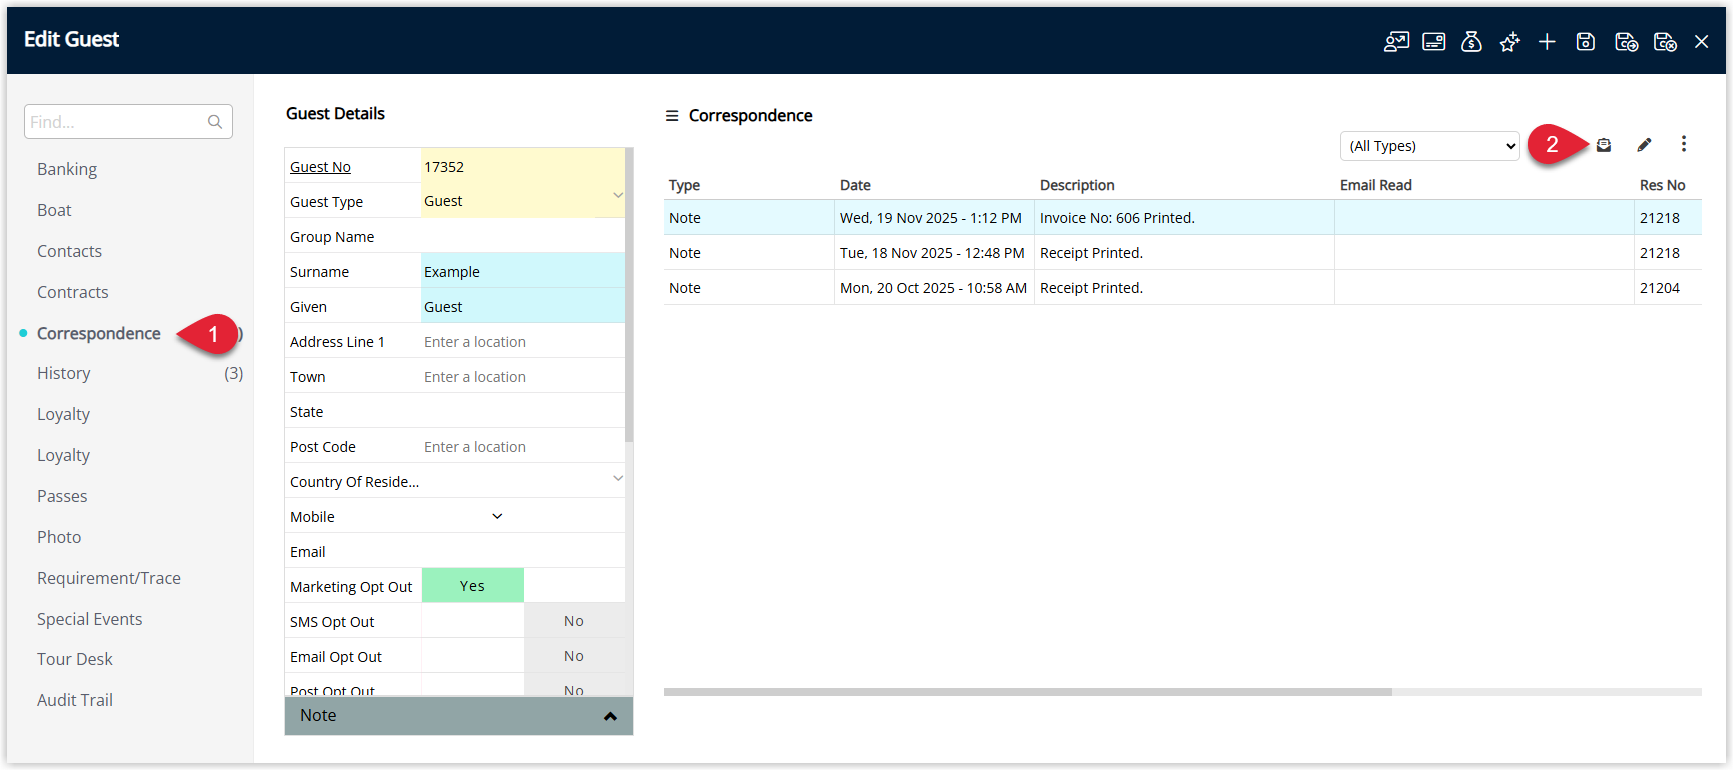Close the Edit Guest window

[x=1701, y=42]
